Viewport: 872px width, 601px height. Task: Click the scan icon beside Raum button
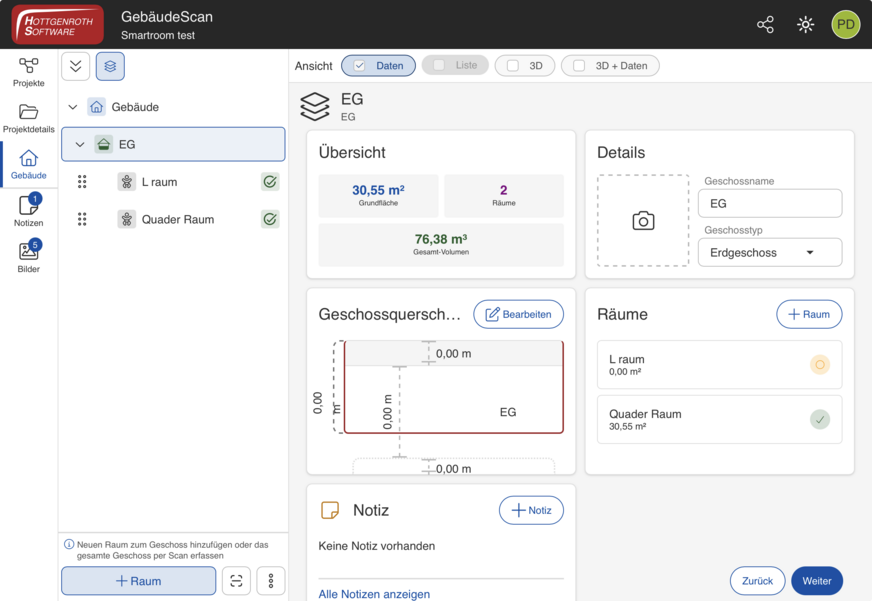(236, 581)
